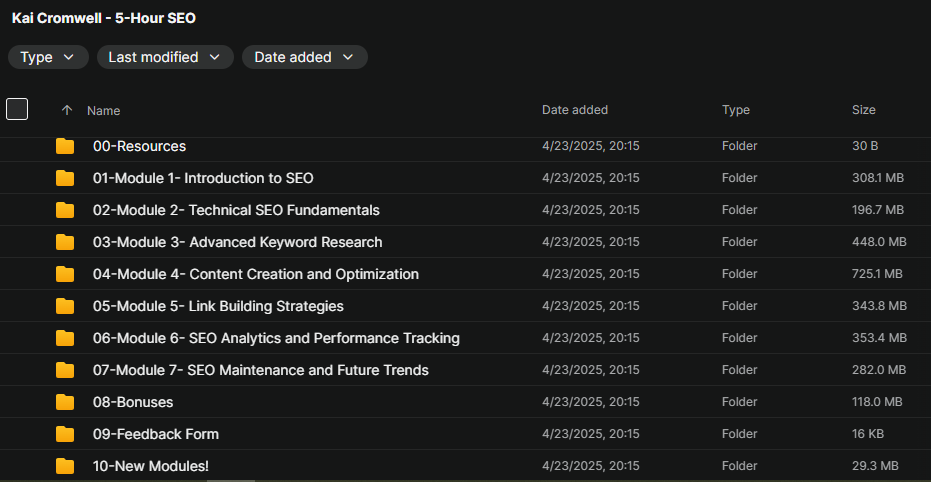Sort by the Type column header
The width and height of the screenshot is (931, 482).
[x=736, y=110]
